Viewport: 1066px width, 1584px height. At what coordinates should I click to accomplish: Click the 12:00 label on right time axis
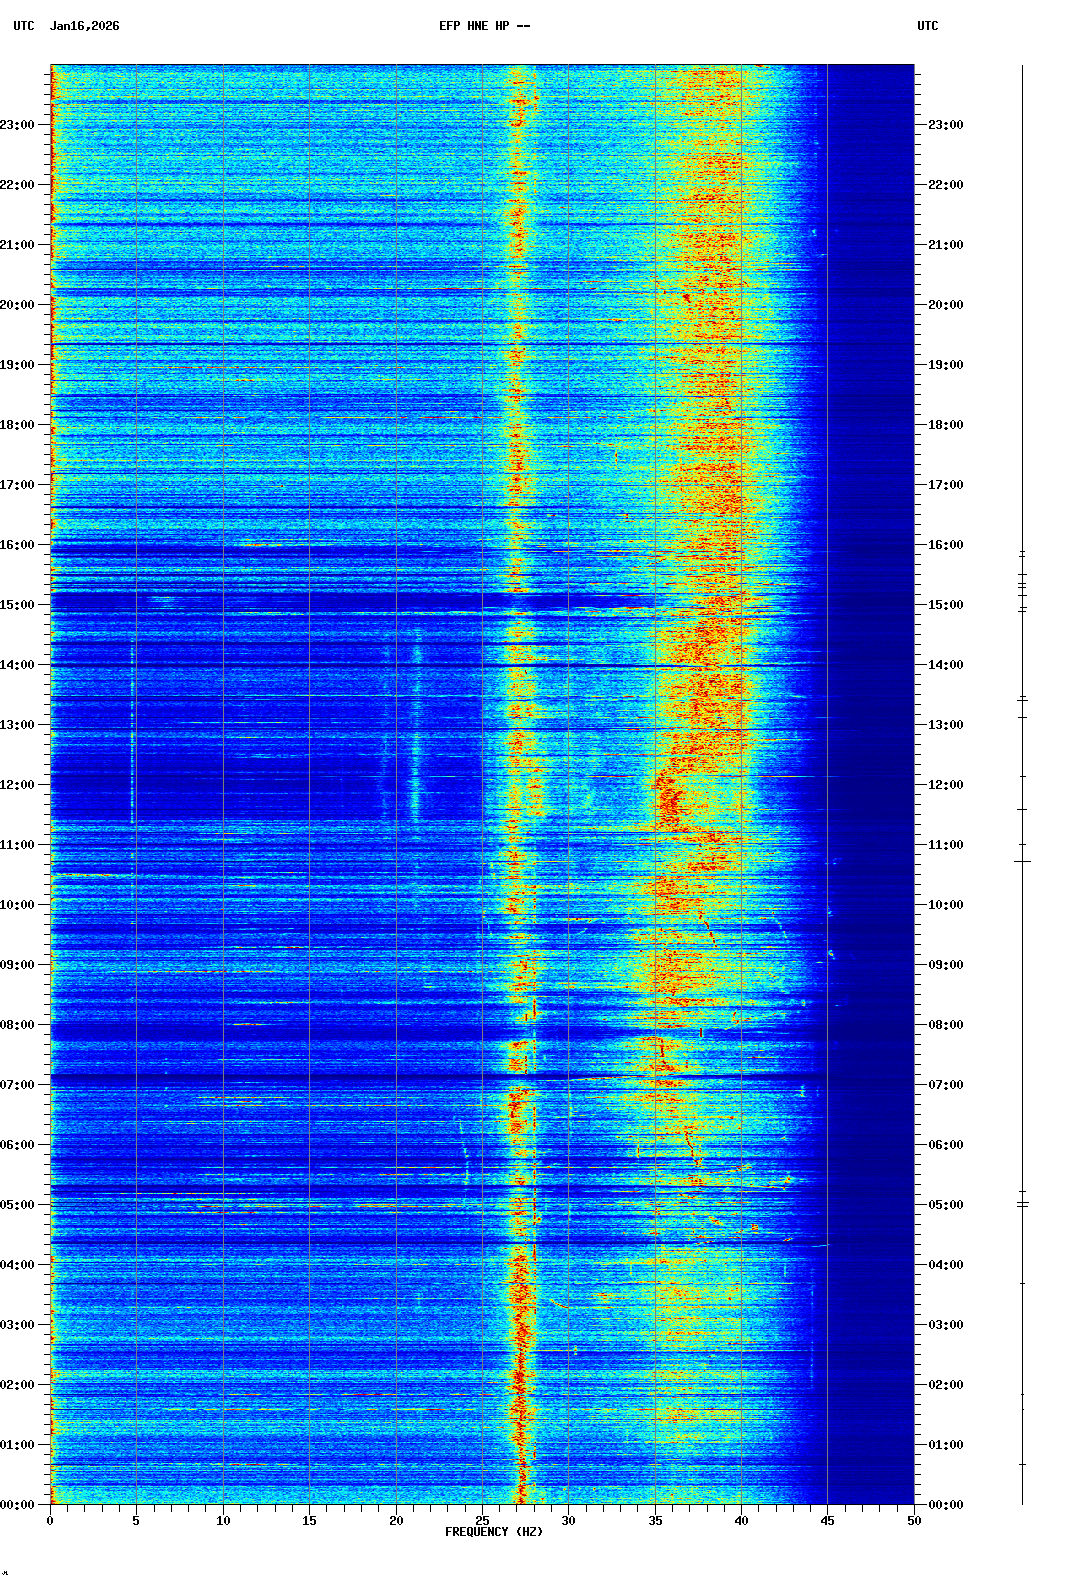tap(945, 785)
